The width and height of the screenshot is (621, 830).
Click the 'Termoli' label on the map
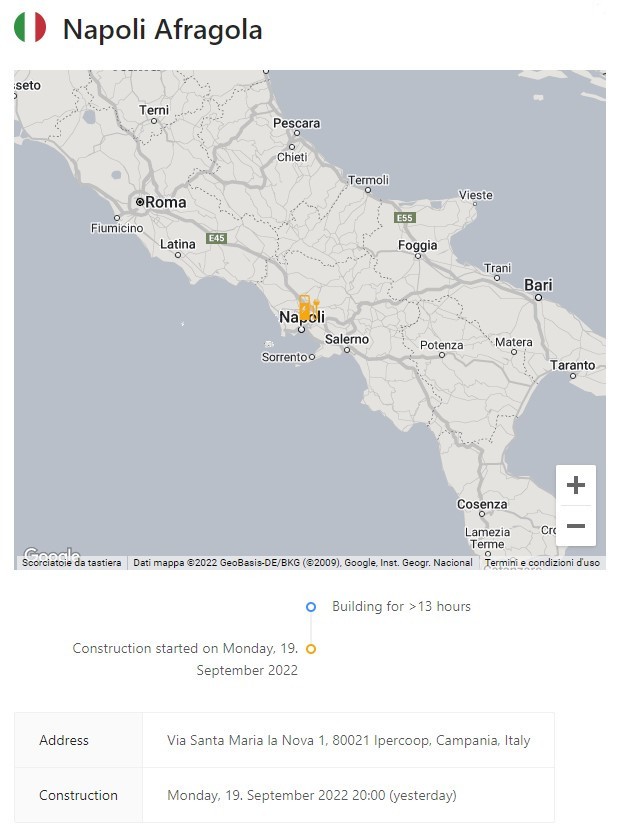click(368, 180)
